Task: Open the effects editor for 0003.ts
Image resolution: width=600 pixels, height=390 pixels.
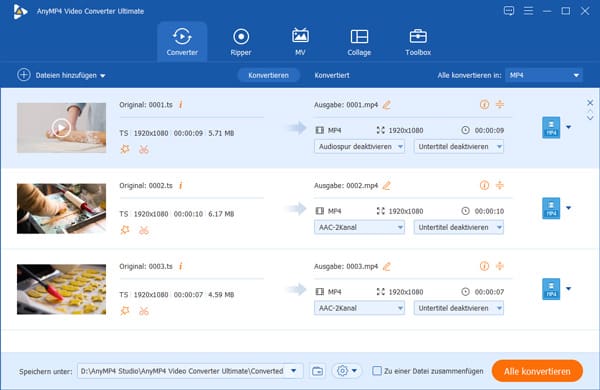Action: coord(125,311)
